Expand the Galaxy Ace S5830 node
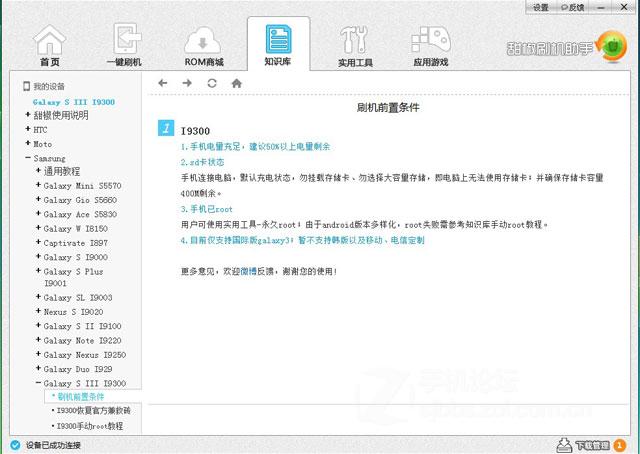This screenshot has width=640, height=454. pos(38,214)
